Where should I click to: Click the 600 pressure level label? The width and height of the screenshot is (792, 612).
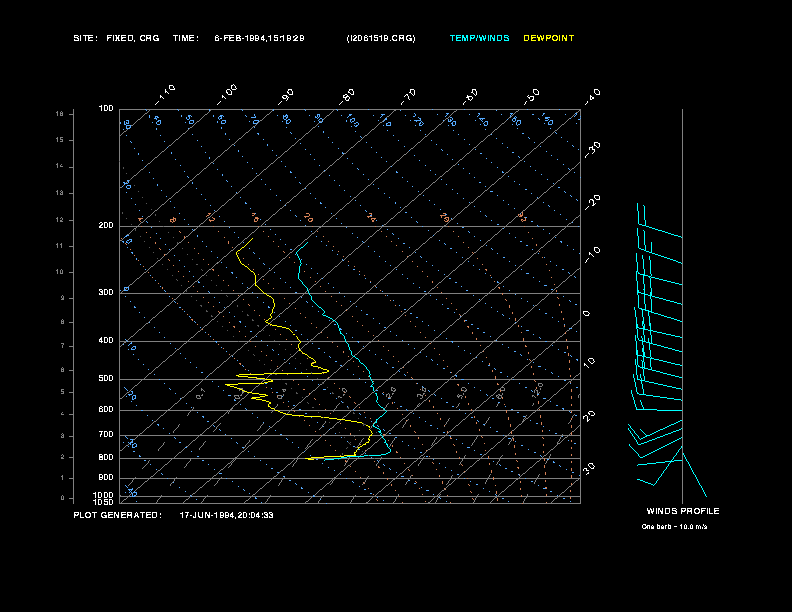pyautogui.click(x=106, y=410)
